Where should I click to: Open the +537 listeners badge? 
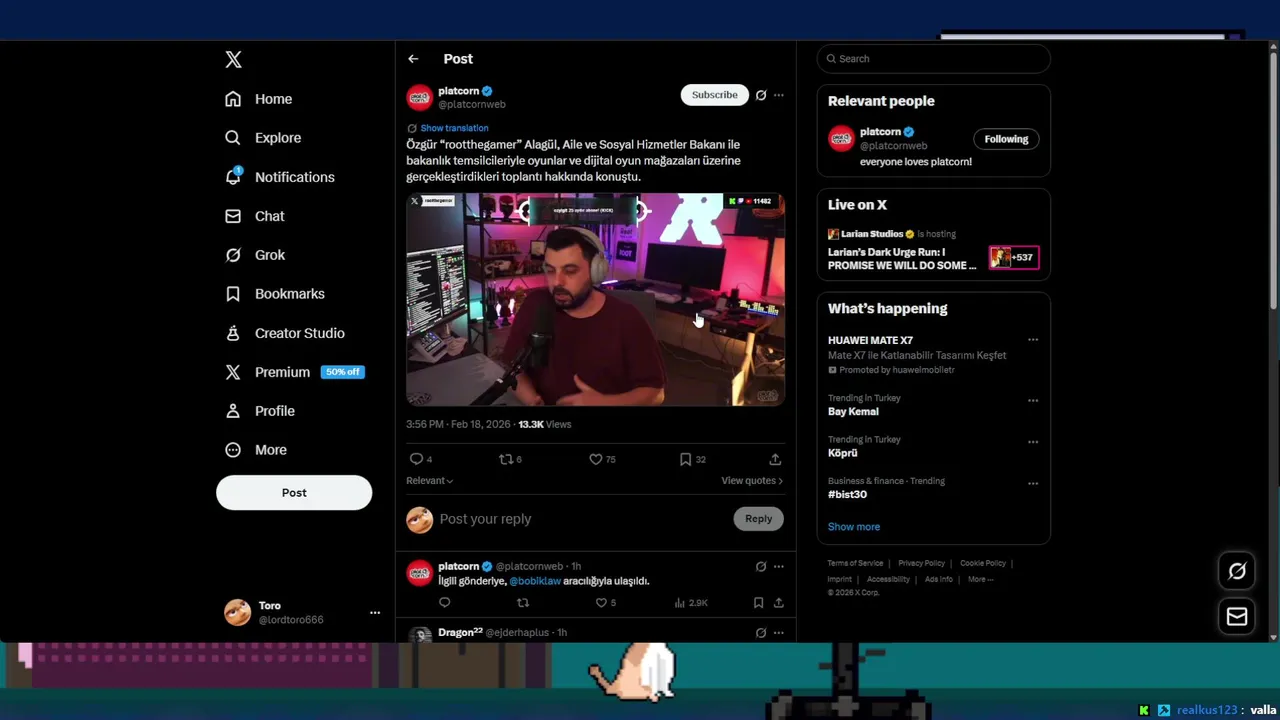[x=1014, y=258]
